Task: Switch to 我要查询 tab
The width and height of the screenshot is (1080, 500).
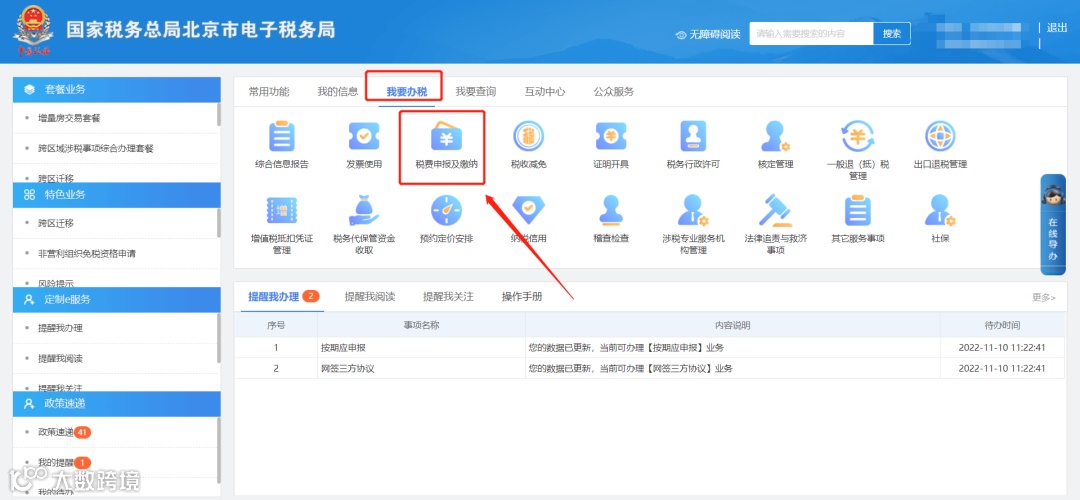Action: [x=475, y=92]
